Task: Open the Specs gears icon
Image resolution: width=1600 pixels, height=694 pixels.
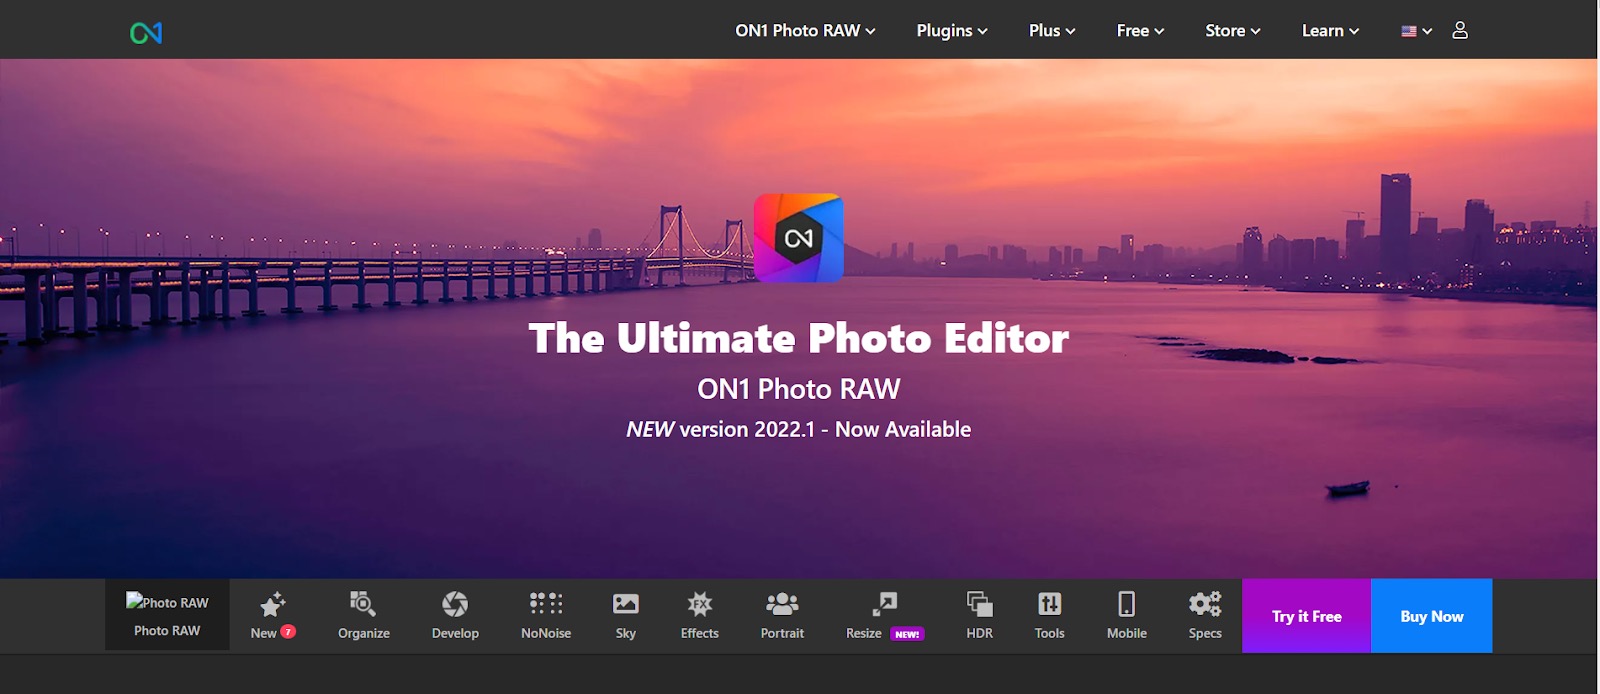Action: (1205, 603)
